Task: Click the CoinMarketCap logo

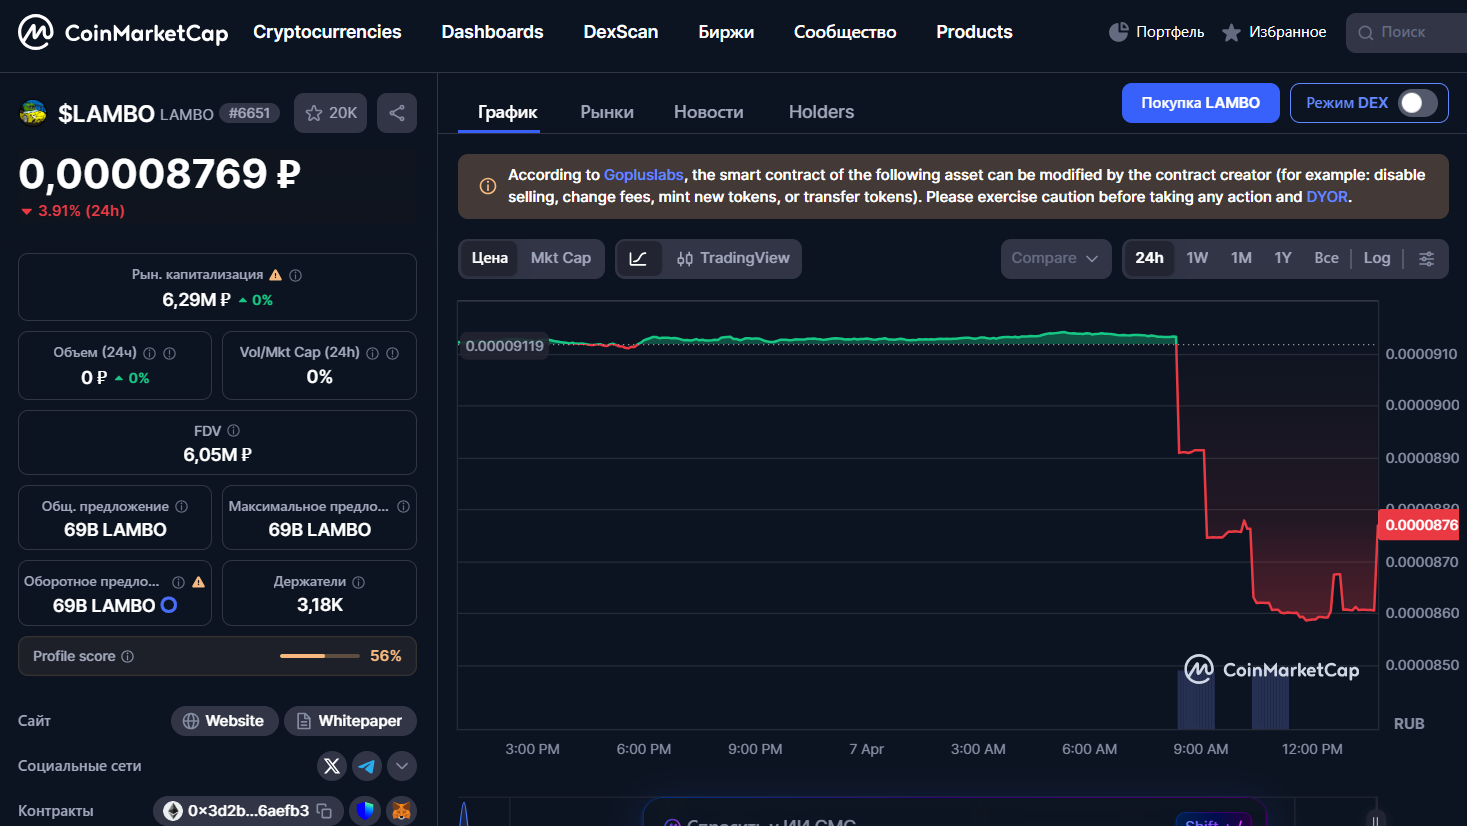Action: click(x=123, y=32)
